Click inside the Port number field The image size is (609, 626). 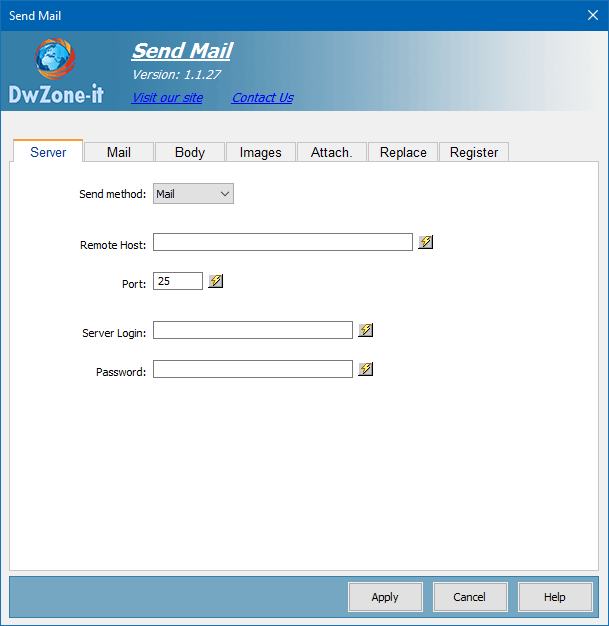tap(178, 281)
